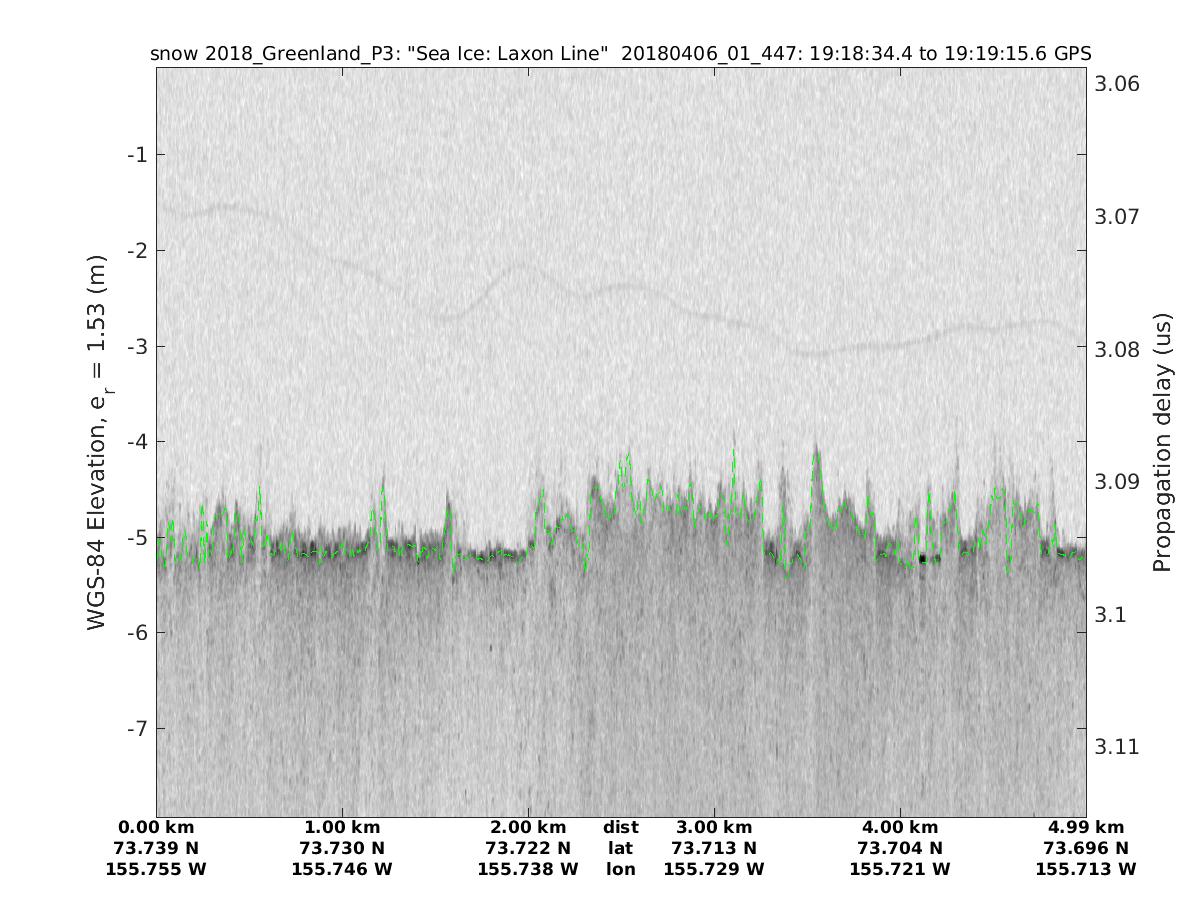1200x900 pixels.
Task: Click the 'dist' legend label below axis
Action: click(x=620, y=827)
